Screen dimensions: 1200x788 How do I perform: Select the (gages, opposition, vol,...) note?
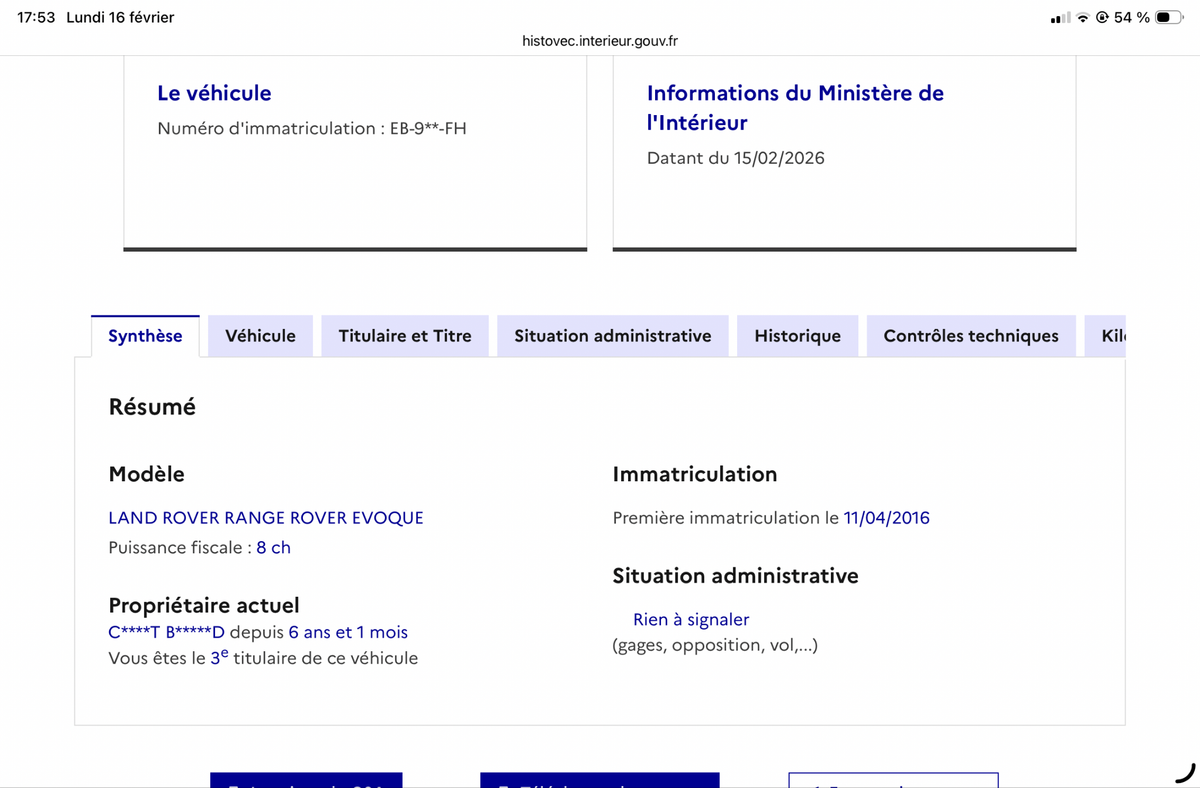tap(715, 645)
